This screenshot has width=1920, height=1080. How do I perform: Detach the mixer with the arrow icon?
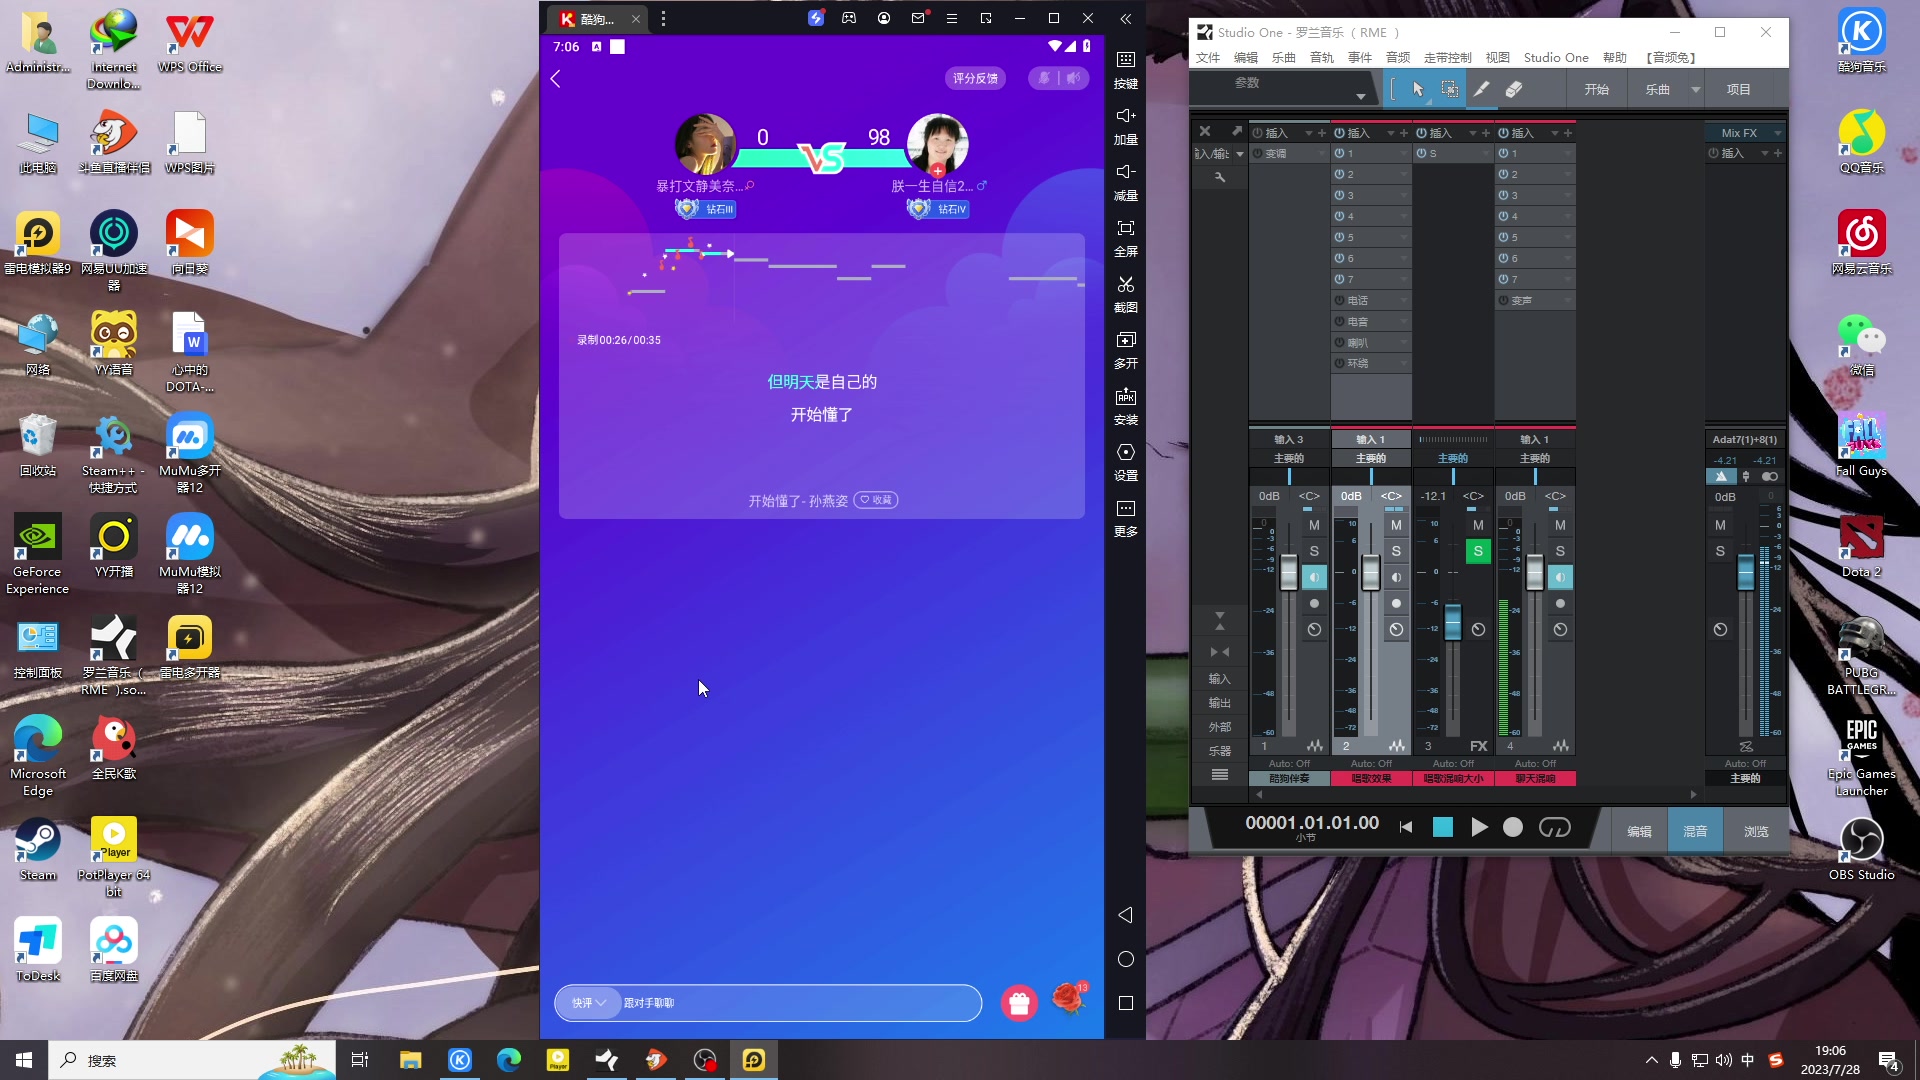tap(1236, 131)
